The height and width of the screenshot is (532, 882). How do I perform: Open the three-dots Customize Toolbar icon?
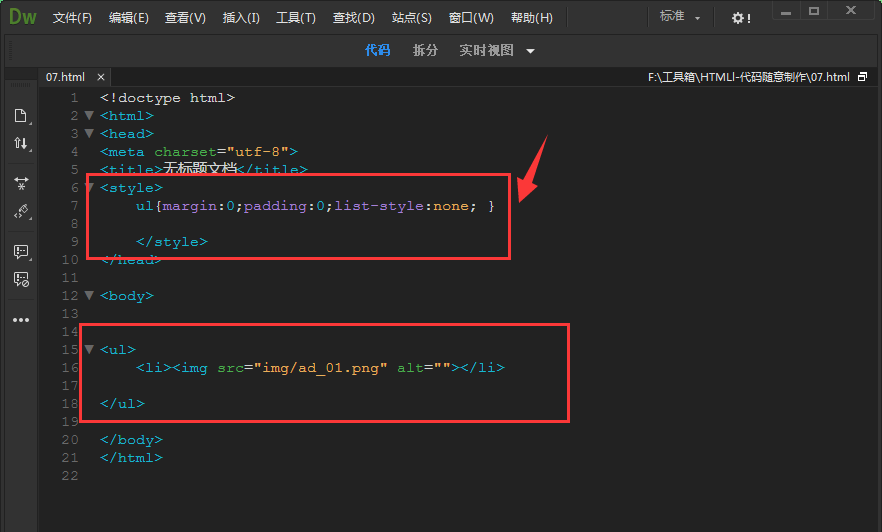click(x=20, y=320)
